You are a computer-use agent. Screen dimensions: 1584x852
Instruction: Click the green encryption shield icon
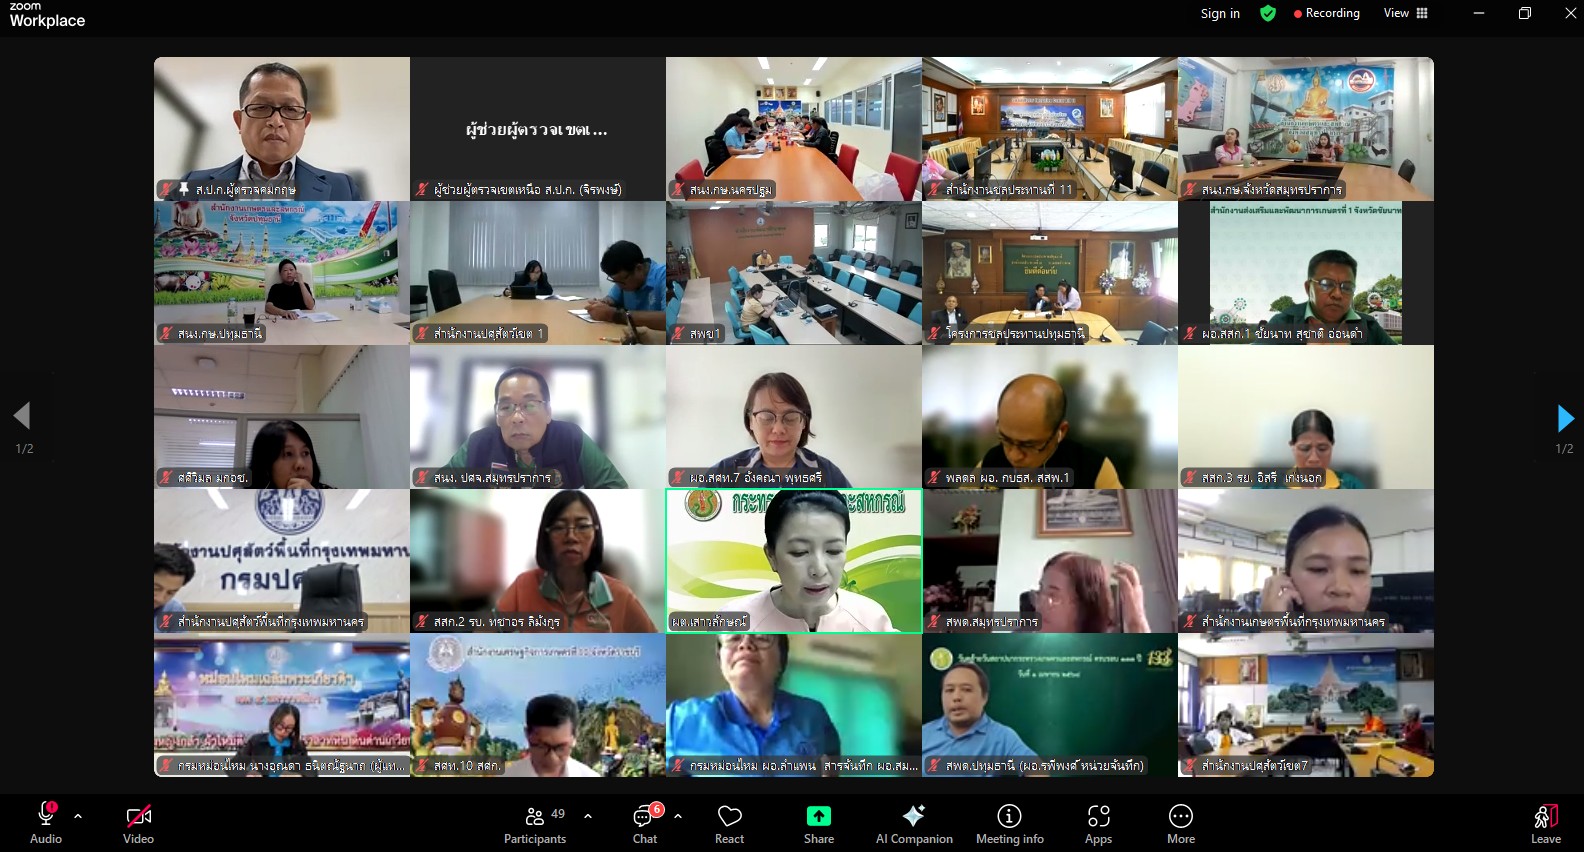(x=1268, y=13)
